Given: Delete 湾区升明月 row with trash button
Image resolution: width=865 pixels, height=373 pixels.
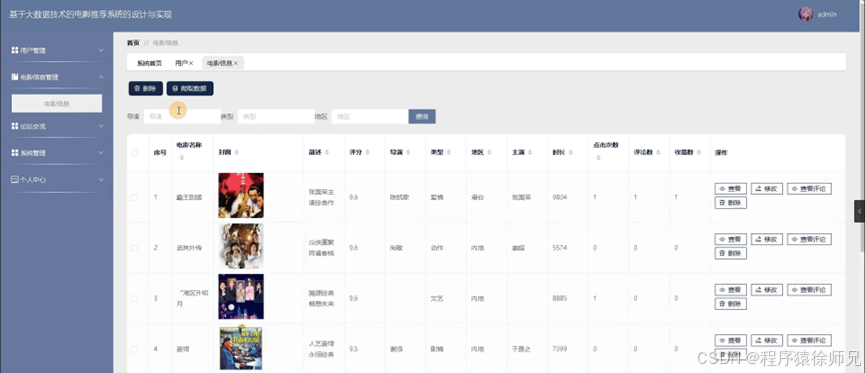Looking at the screenshot, I should [x=730, y=303].
